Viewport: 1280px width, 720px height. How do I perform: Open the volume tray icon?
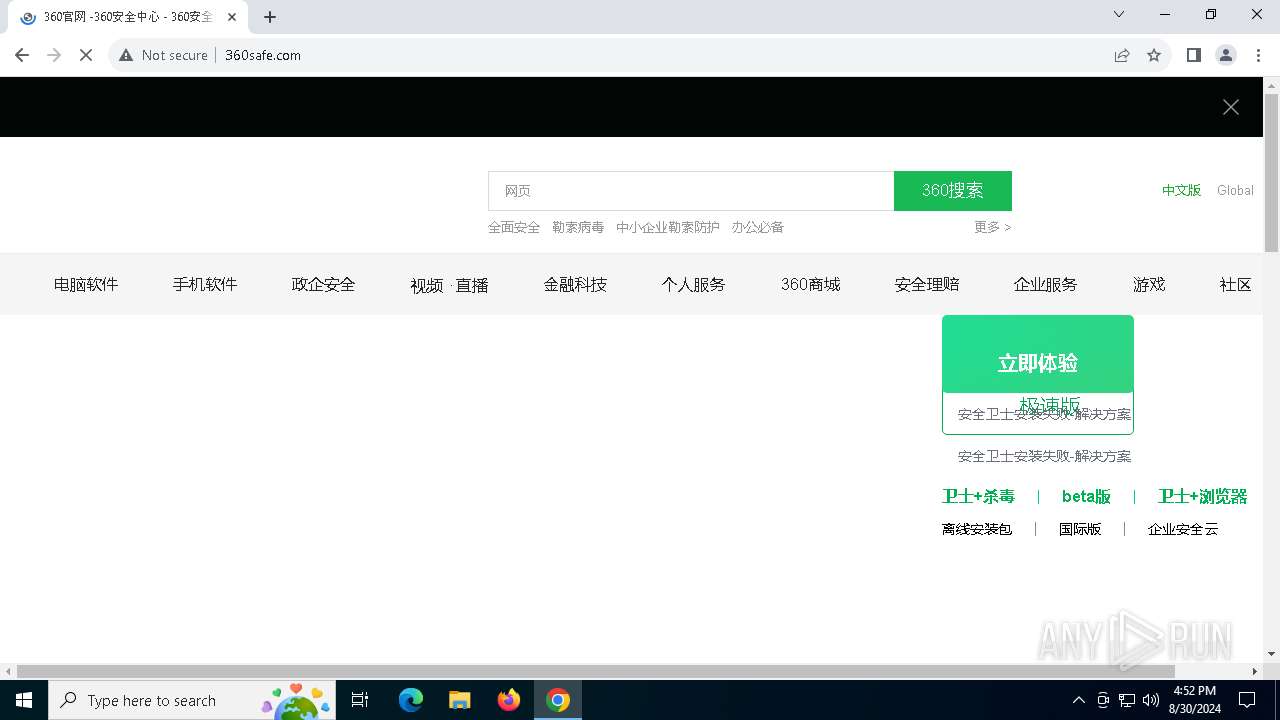tap(1151, 700)
